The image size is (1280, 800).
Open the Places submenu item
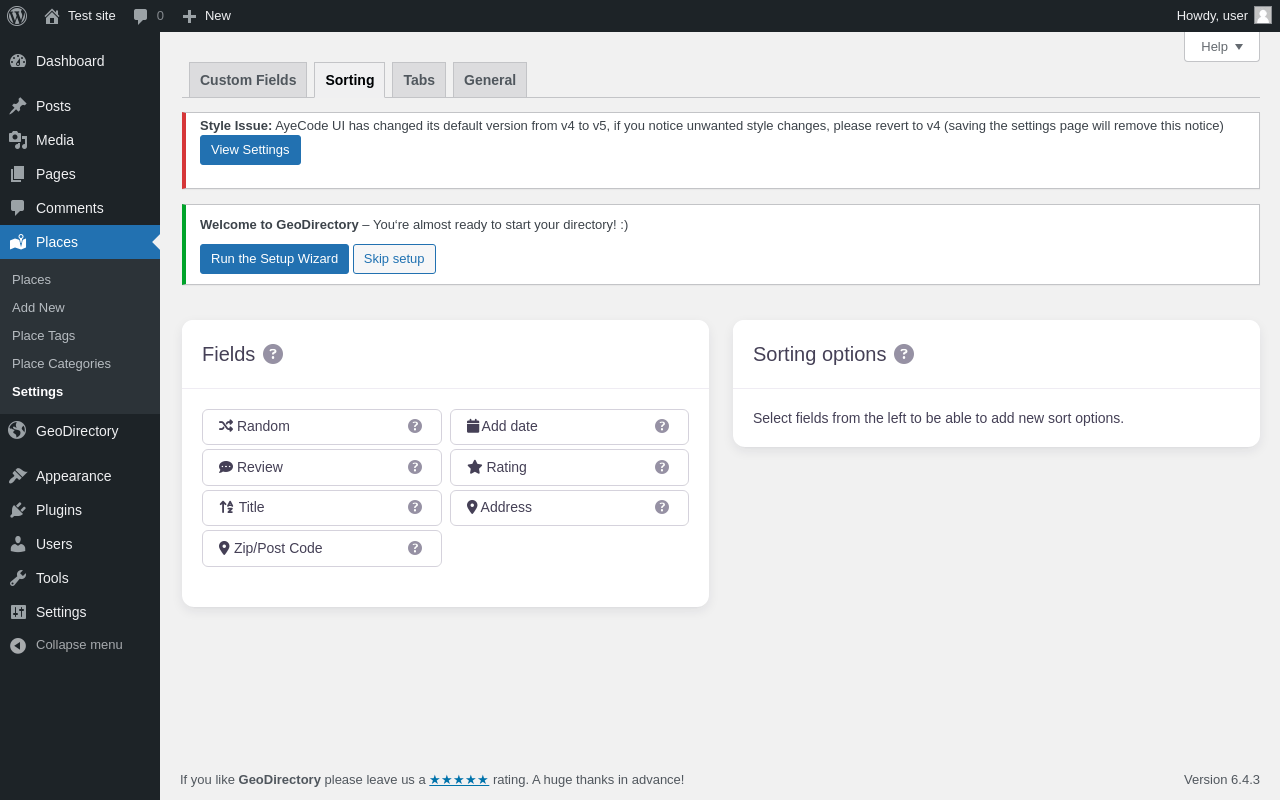(x=31, y=280)
